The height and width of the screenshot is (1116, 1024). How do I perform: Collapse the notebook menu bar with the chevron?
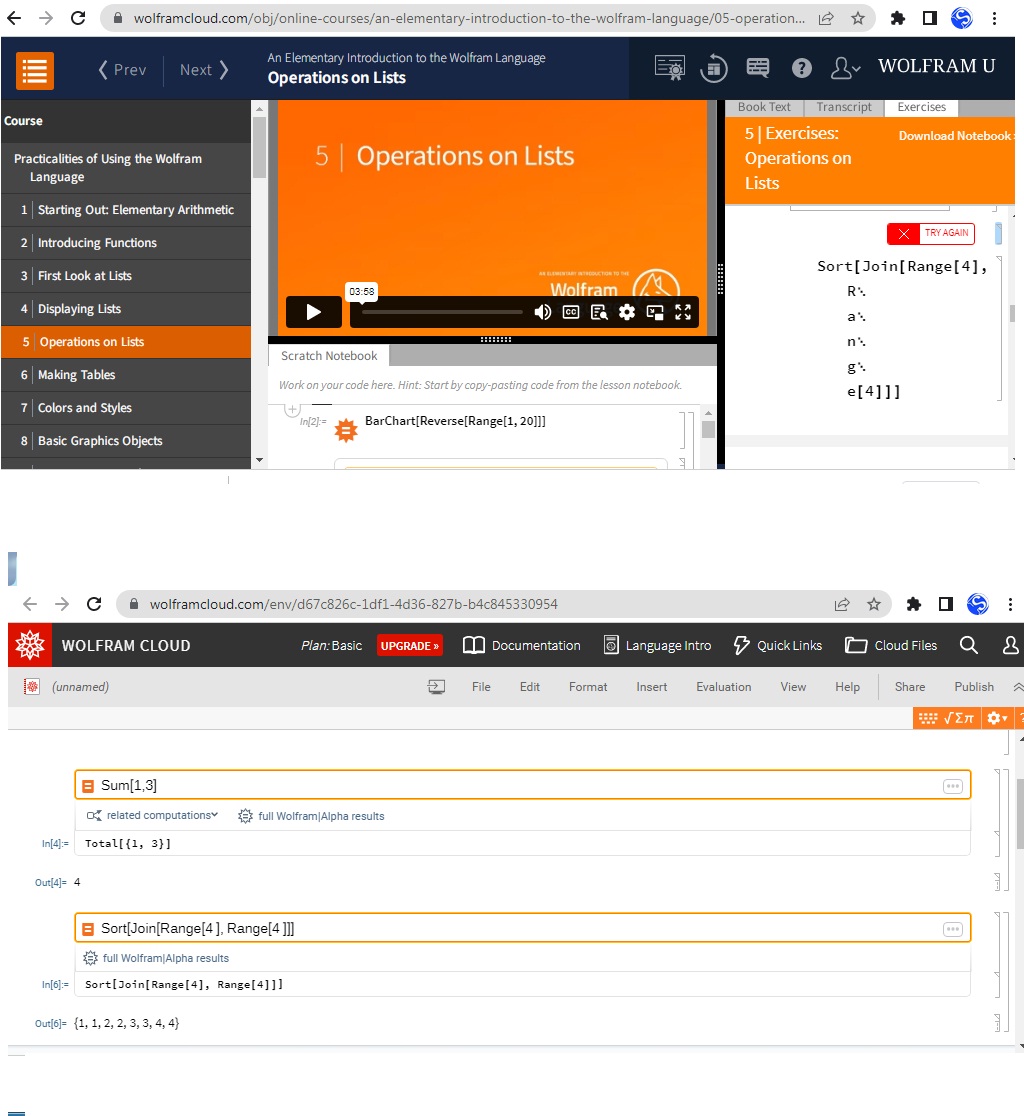1018,687
